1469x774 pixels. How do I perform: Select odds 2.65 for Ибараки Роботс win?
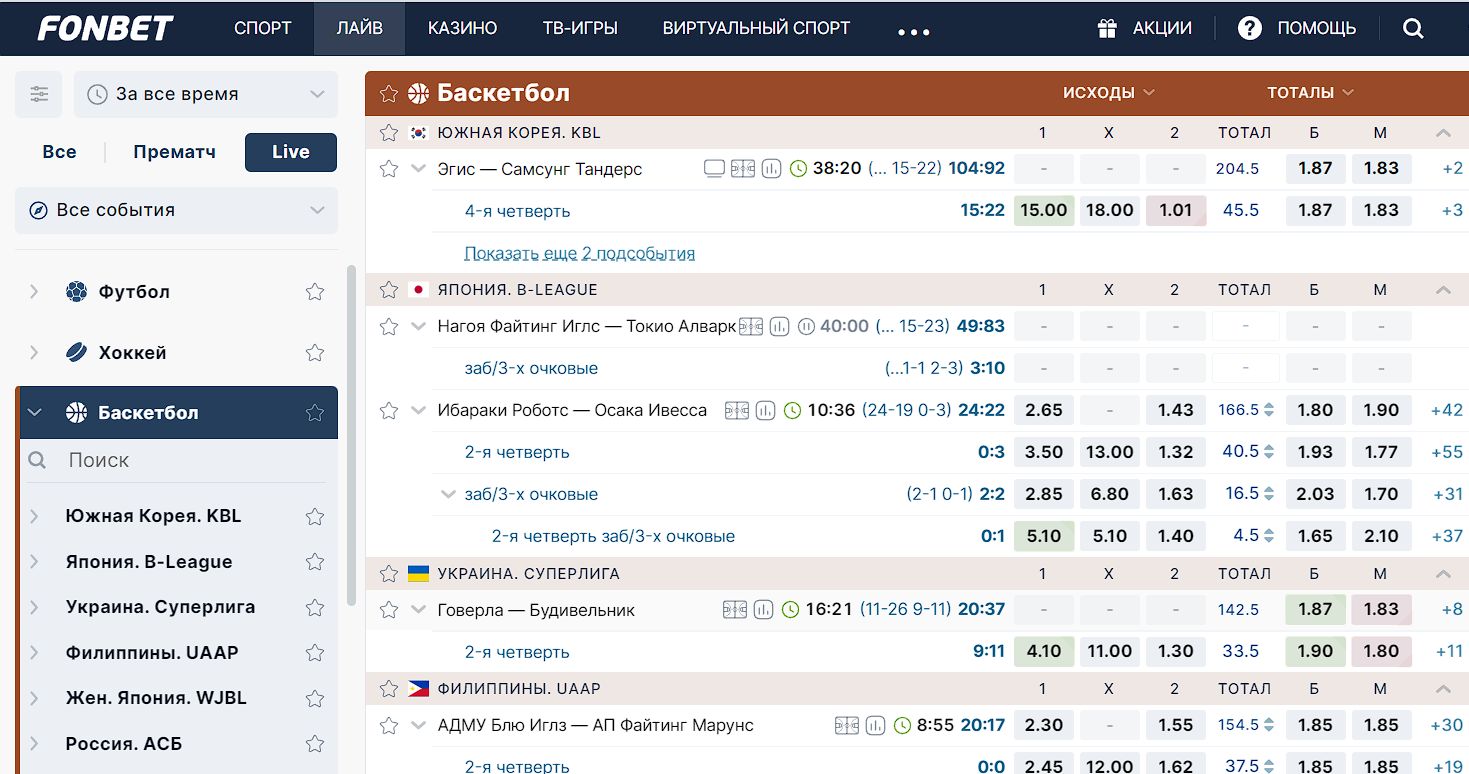pos(1043,410)
